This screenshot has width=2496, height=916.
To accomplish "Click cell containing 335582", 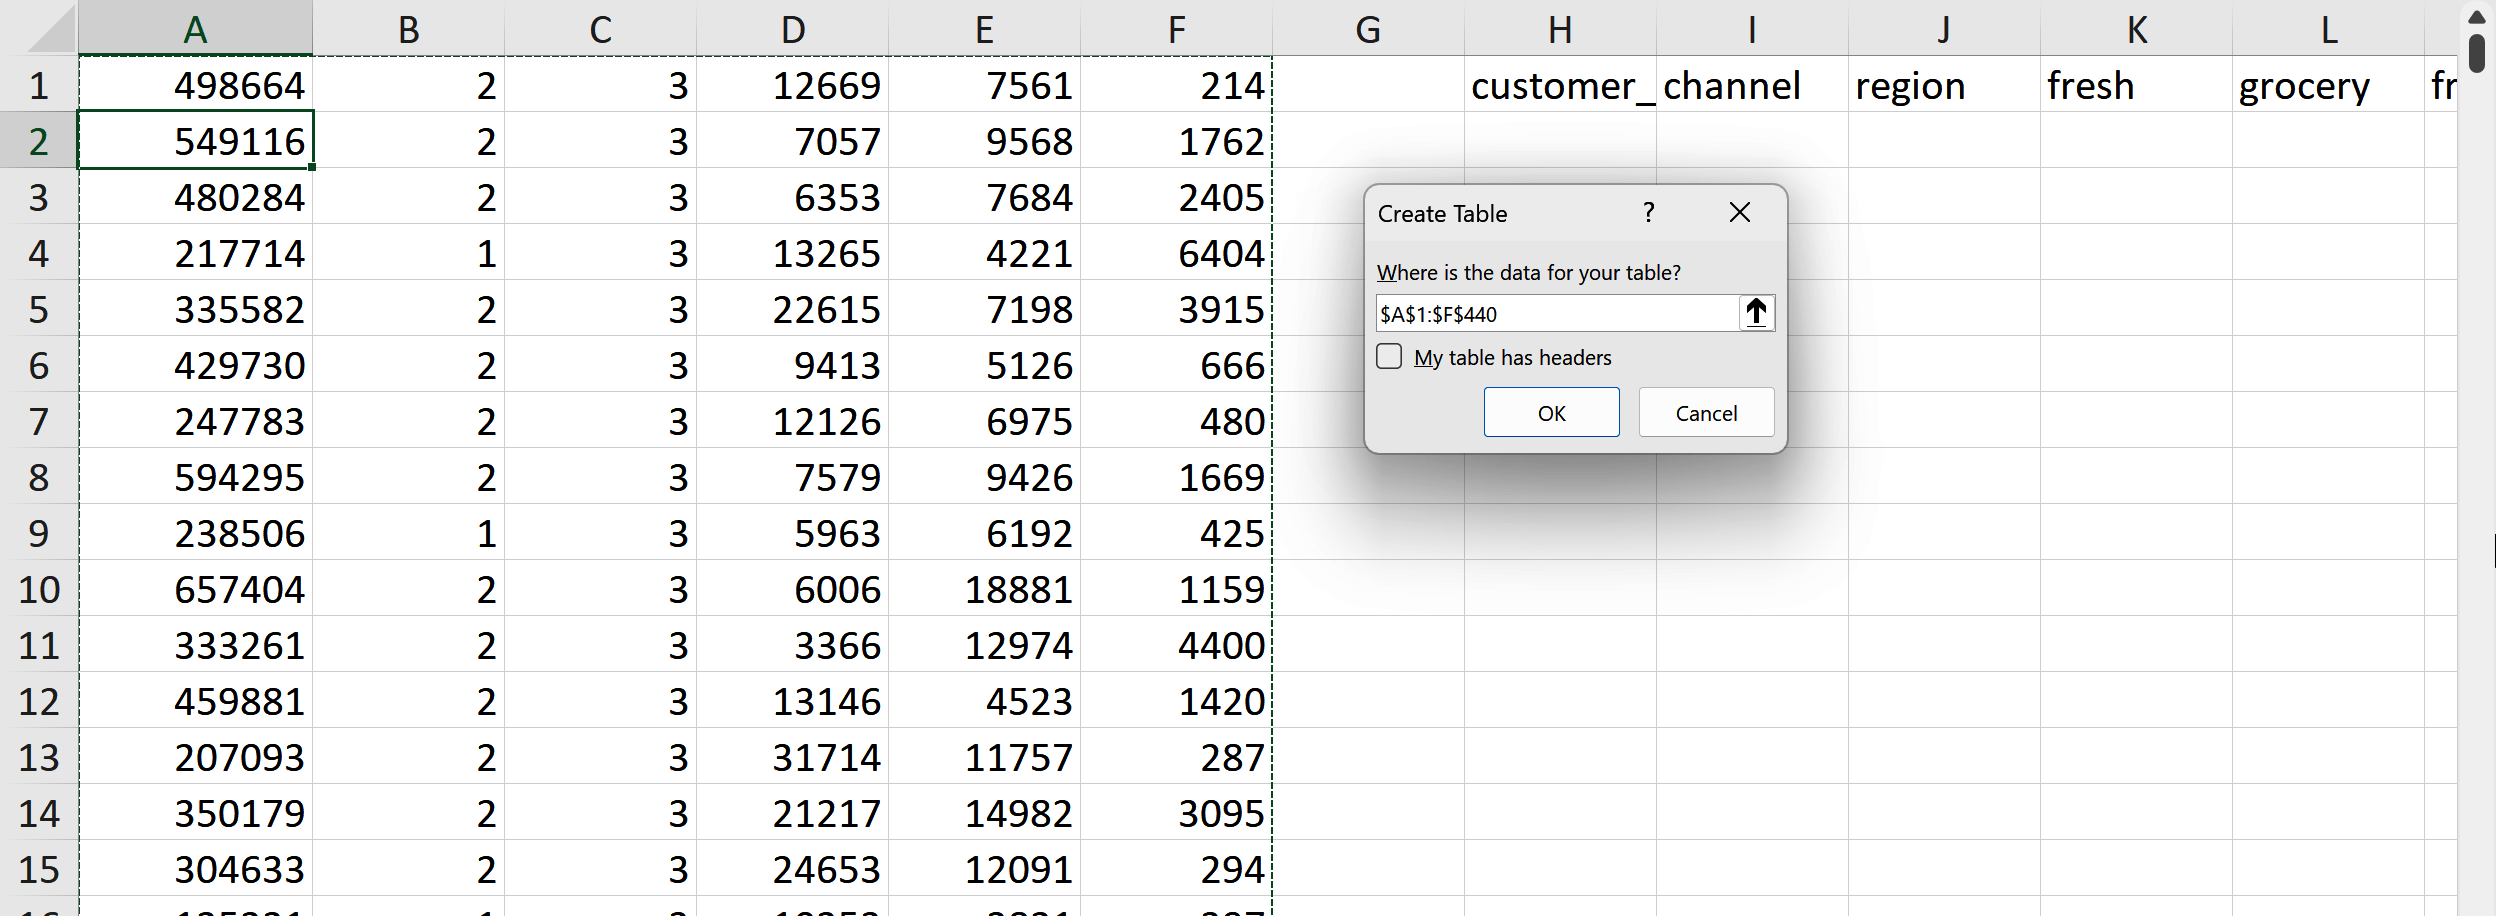I will click(196, 309).
